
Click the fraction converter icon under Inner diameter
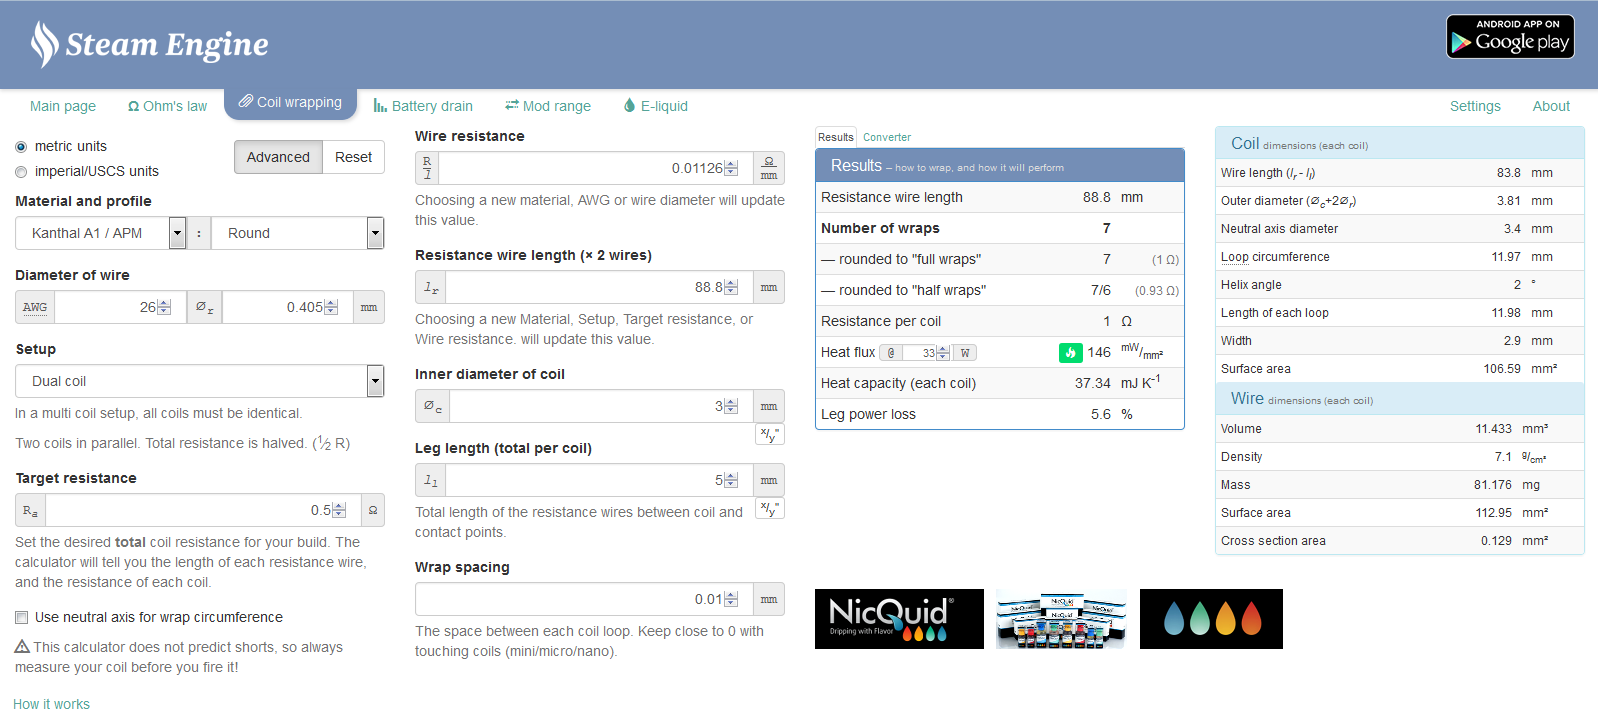pyautogui.click(x=769, y=434)
